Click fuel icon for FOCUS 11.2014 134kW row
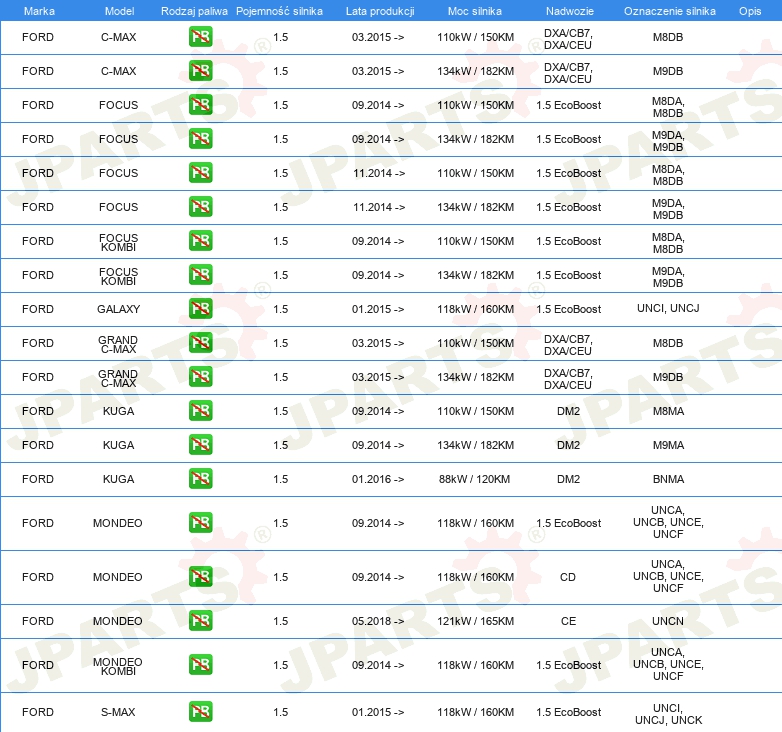Image resolution: width=782 pixels, height=732 pixels. [x=200, y=206]
